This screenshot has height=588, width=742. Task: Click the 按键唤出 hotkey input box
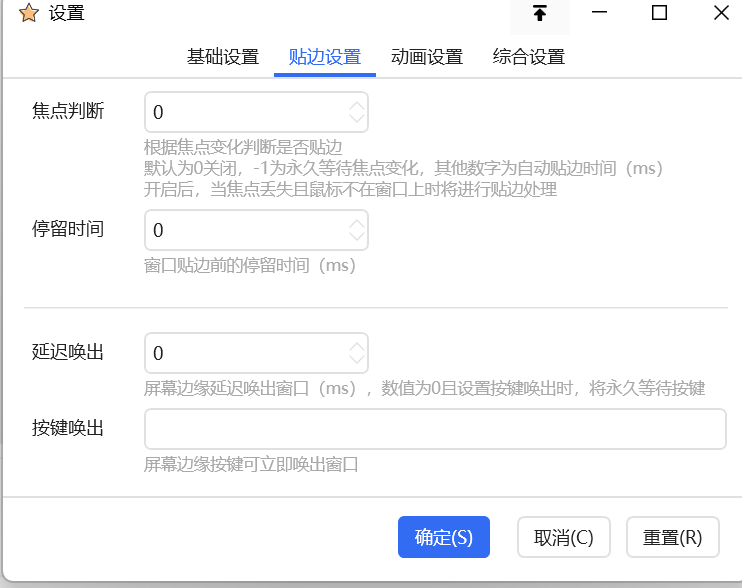[435, 429]
